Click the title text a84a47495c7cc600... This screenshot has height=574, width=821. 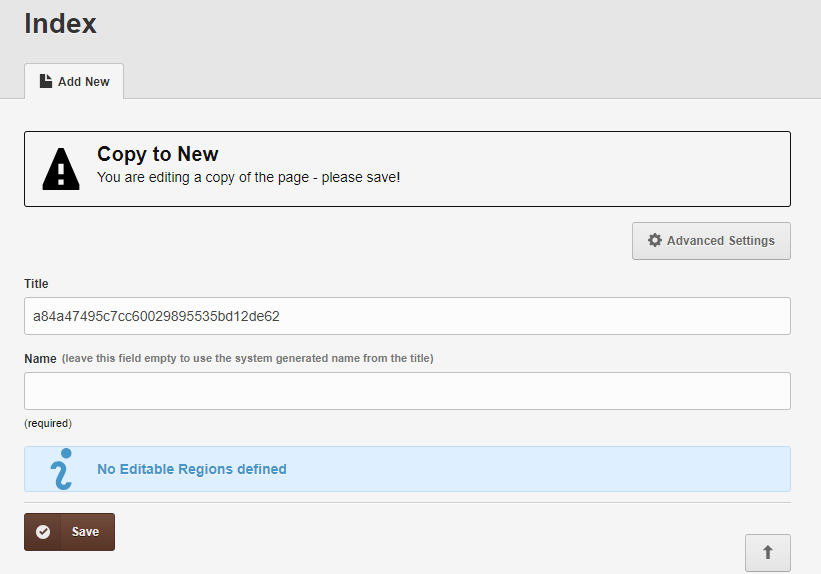156,316
